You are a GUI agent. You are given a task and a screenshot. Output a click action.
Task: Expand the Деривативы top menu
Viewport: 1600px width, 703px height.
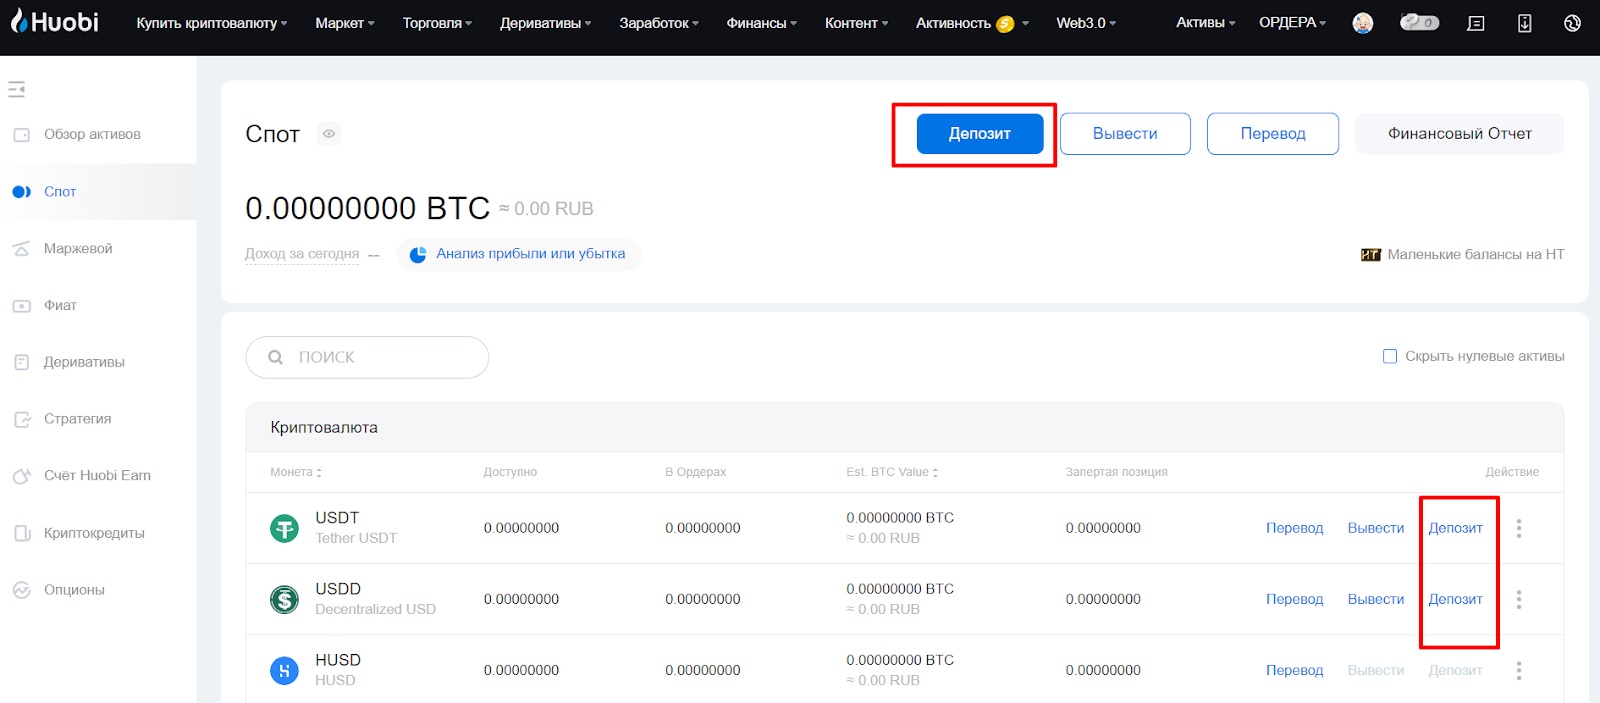(x=546, y=23)
